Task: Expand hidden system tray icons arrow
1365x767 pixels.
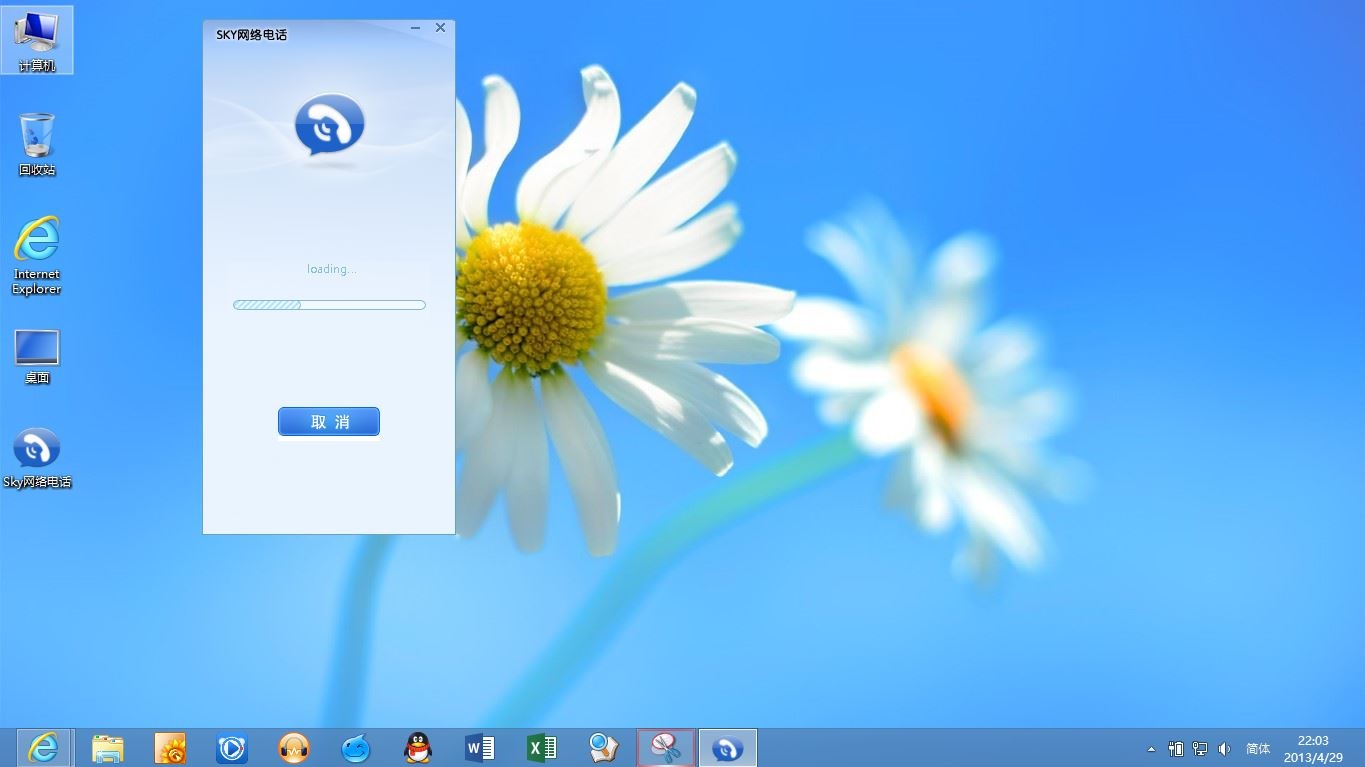Action: pos(1151,749)
